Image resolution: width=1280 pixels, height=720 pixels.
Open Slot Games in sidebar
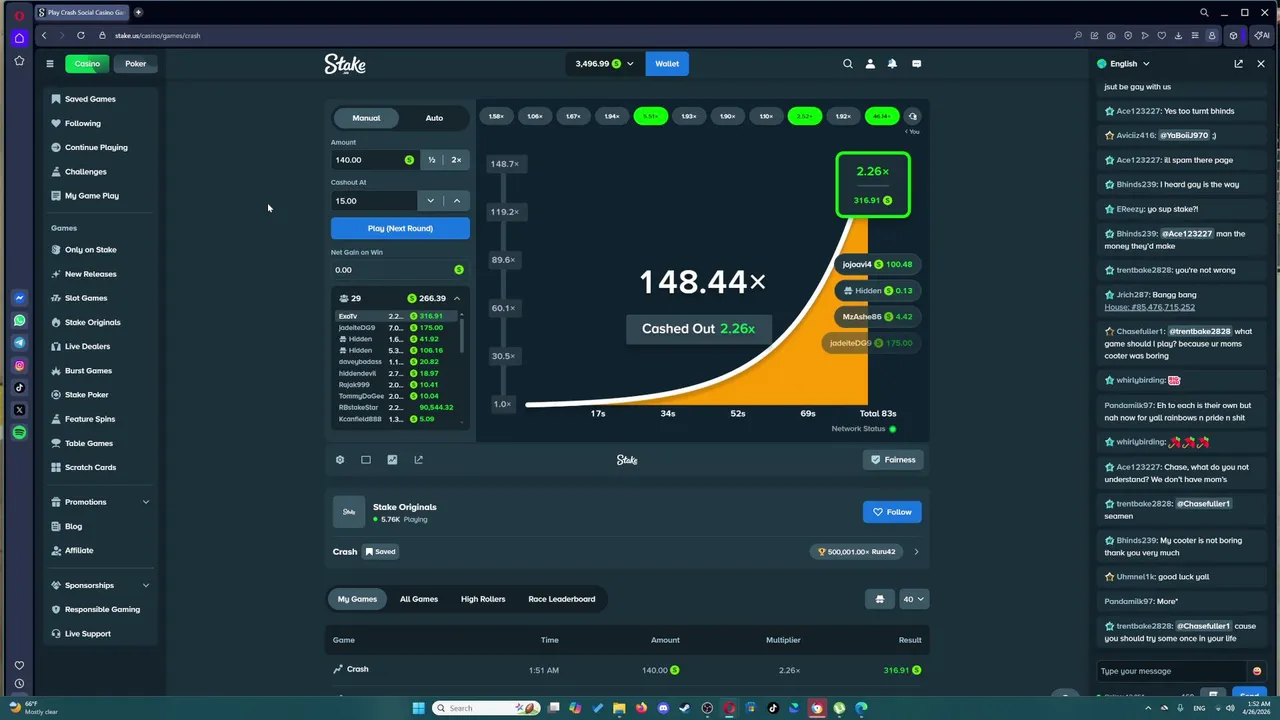(x=86, y=298)
